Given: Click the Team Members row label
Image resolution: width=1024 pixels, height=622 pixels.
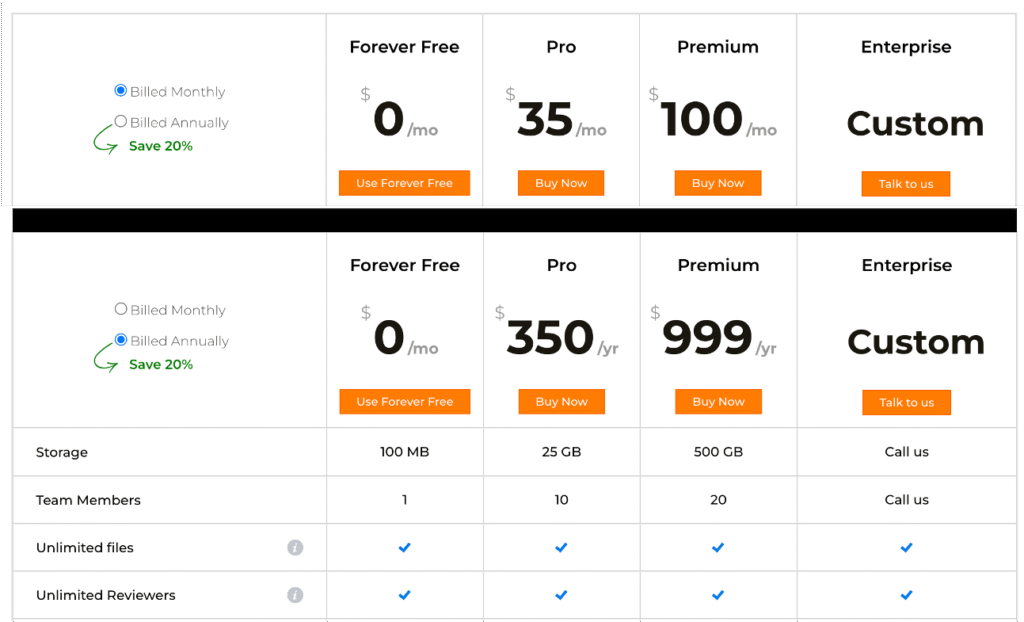Looking at the screenshot, I should (88, 500).
